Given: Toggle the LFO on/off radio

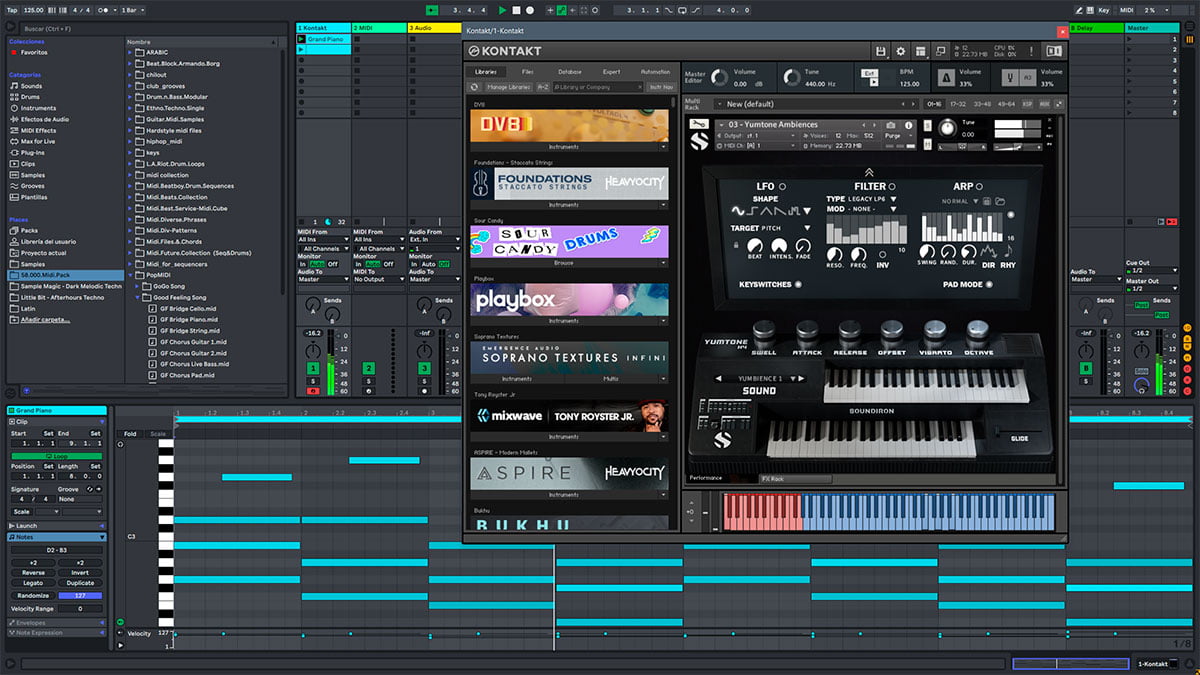Looking at the screenshot, I should click(x=782, y=186).
